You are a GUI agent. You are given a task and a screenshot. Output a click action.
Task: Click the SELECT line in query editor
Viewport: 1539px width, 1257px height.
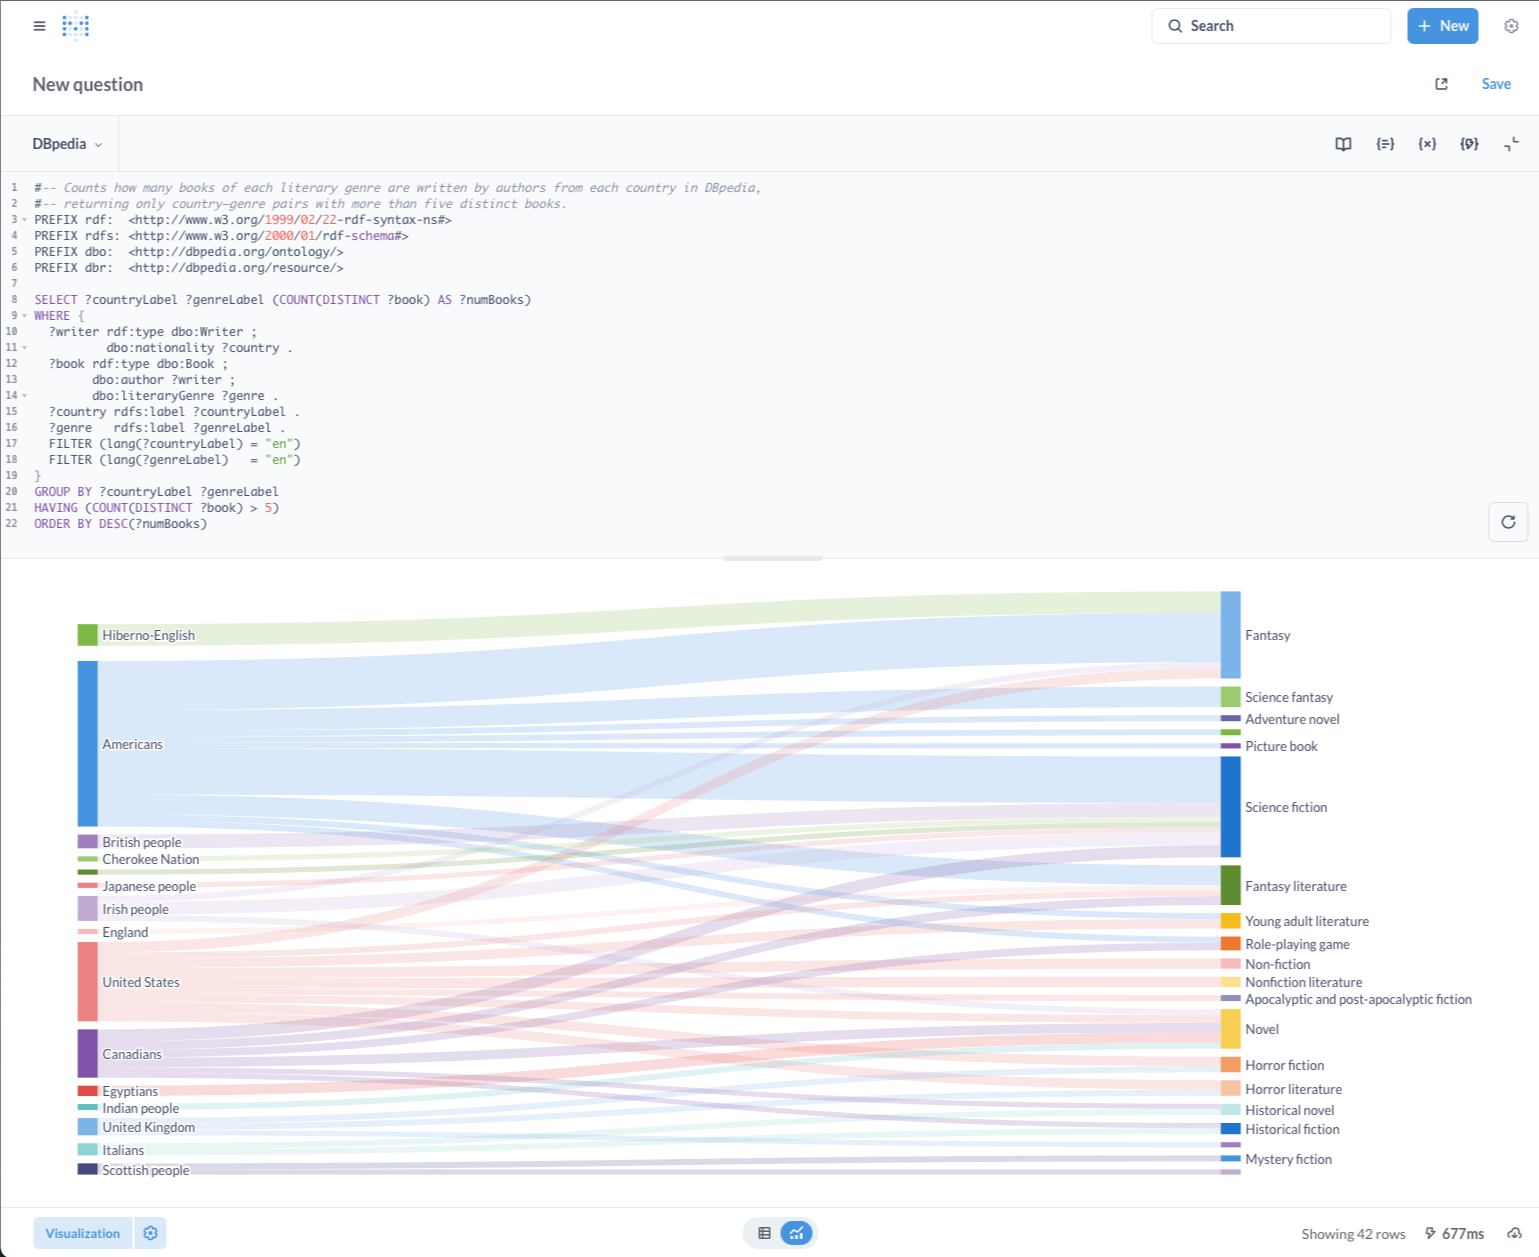coord(282,300)
